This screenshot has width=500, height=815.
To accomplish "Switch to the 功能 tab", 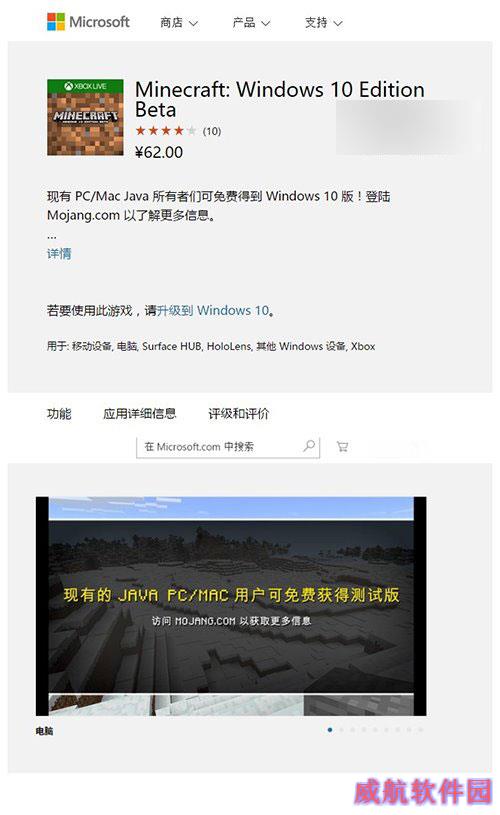I will point(59,414).
